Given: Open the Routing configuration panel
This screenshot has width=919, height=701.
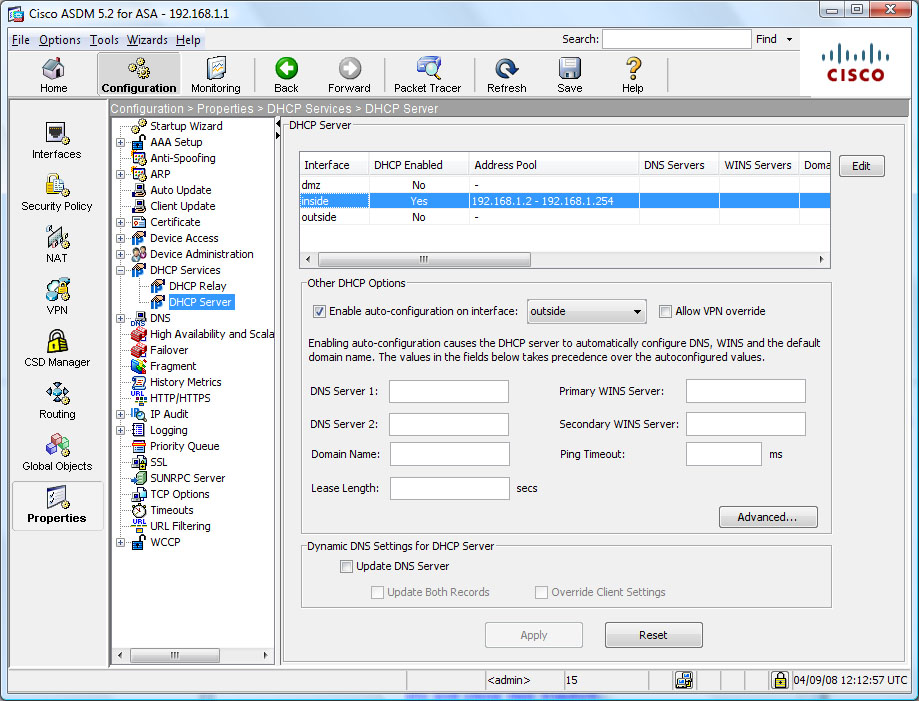Looking at the screenshot, I should pyautogui.click(x=57, y=400).
